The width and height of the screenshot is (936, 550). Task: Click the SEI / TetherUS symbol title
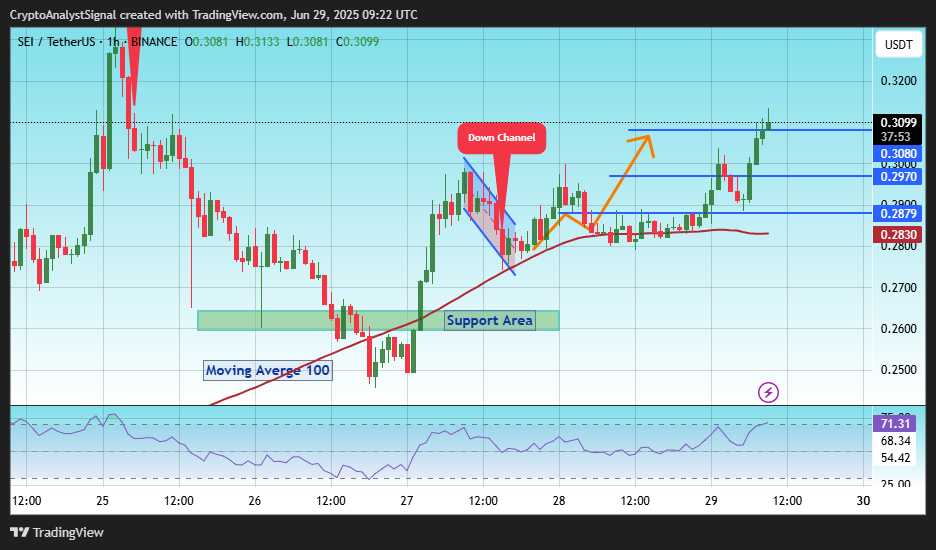[x=56, y=42]
